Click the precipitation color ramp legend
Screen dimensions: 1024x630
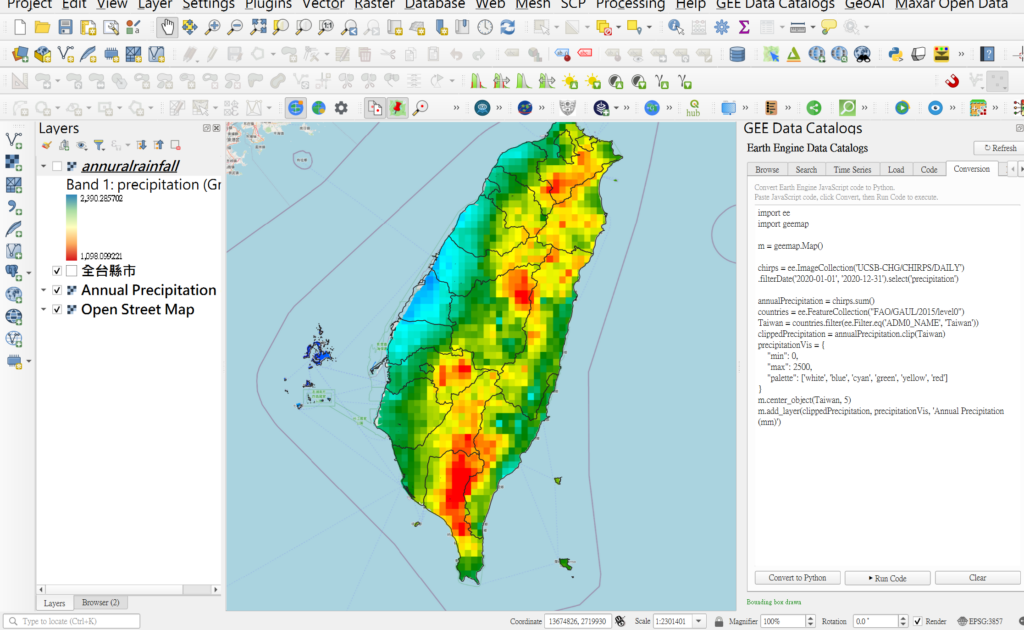pos(71,227)
